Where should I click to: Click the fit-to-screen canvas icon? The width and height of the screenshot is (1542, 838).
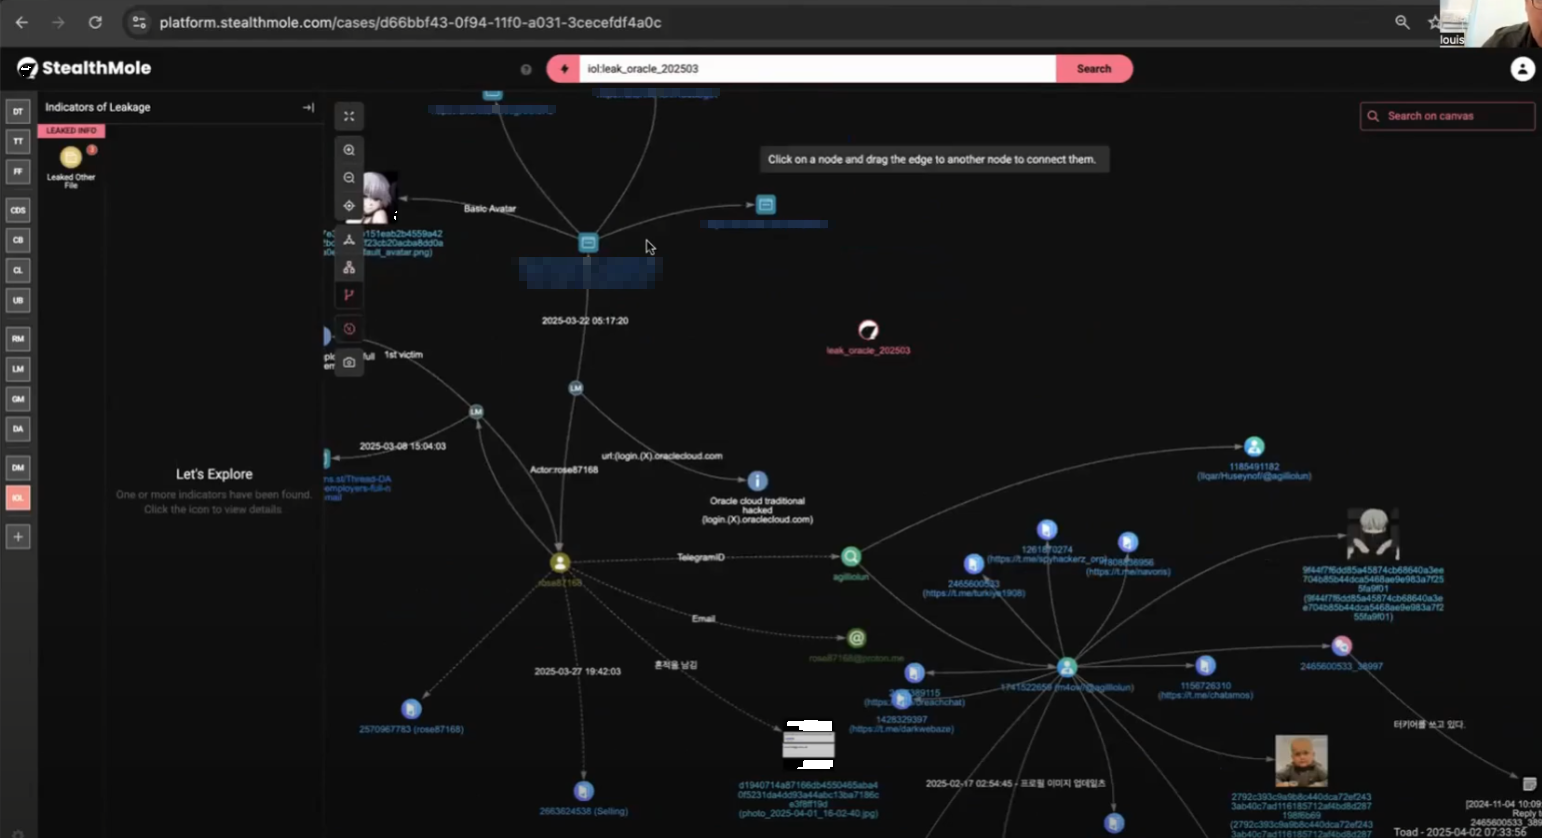[349, 116]
